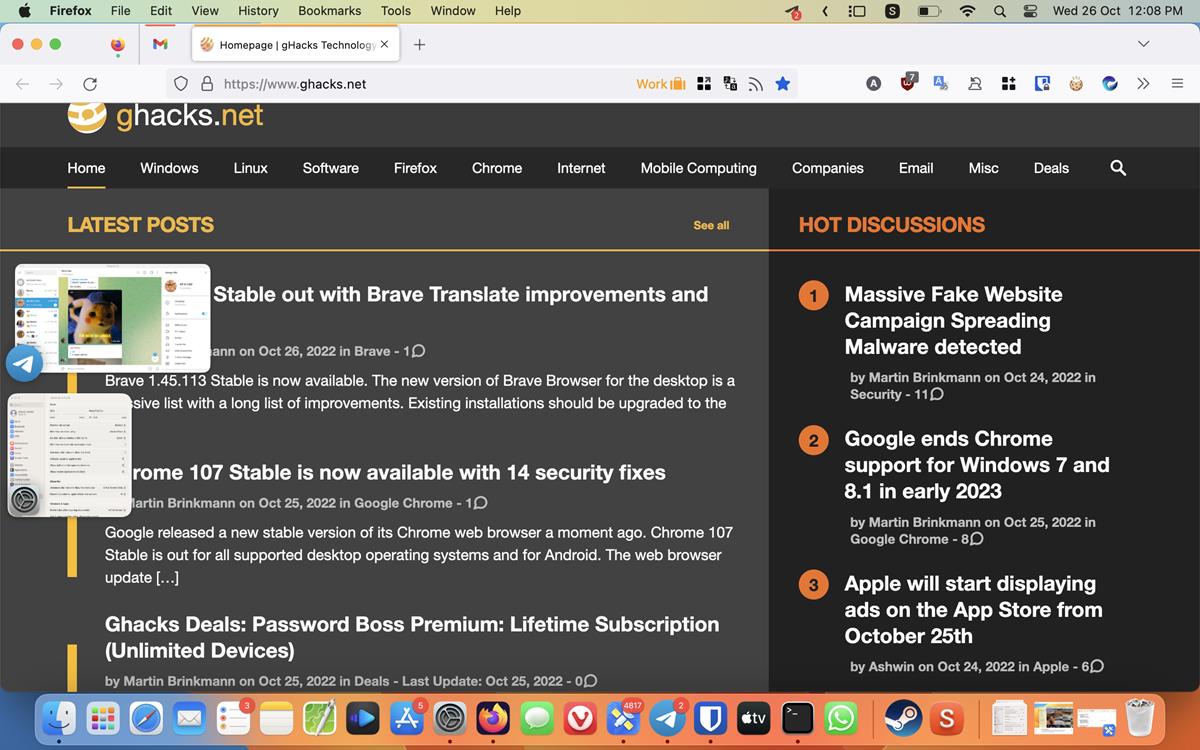The image size is (1200, 750).
Task: Open the Deals section
Action: coord(1051,168)
